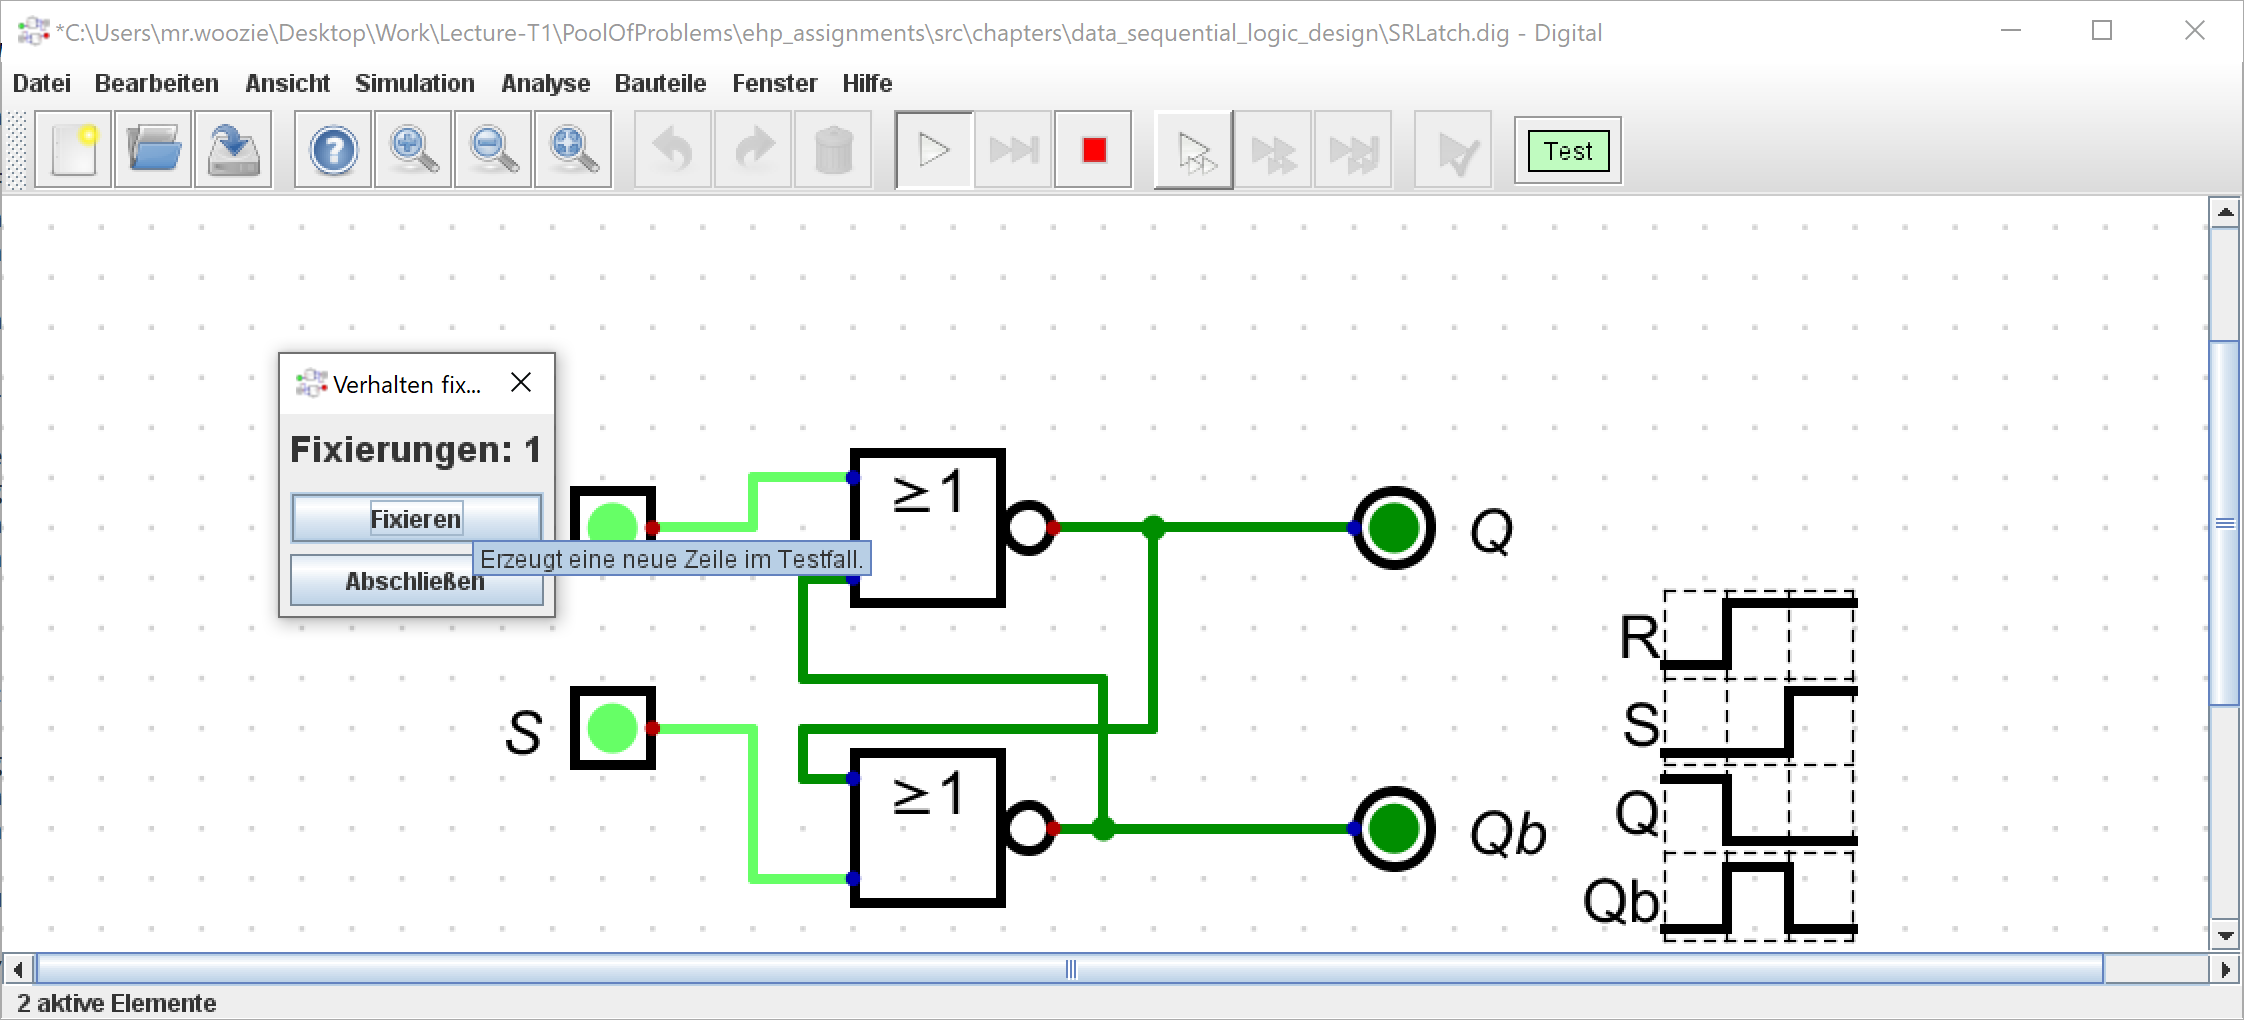Open the Simulation menu
Screen dimensions: 2244x1020
[x=415, y=83]
